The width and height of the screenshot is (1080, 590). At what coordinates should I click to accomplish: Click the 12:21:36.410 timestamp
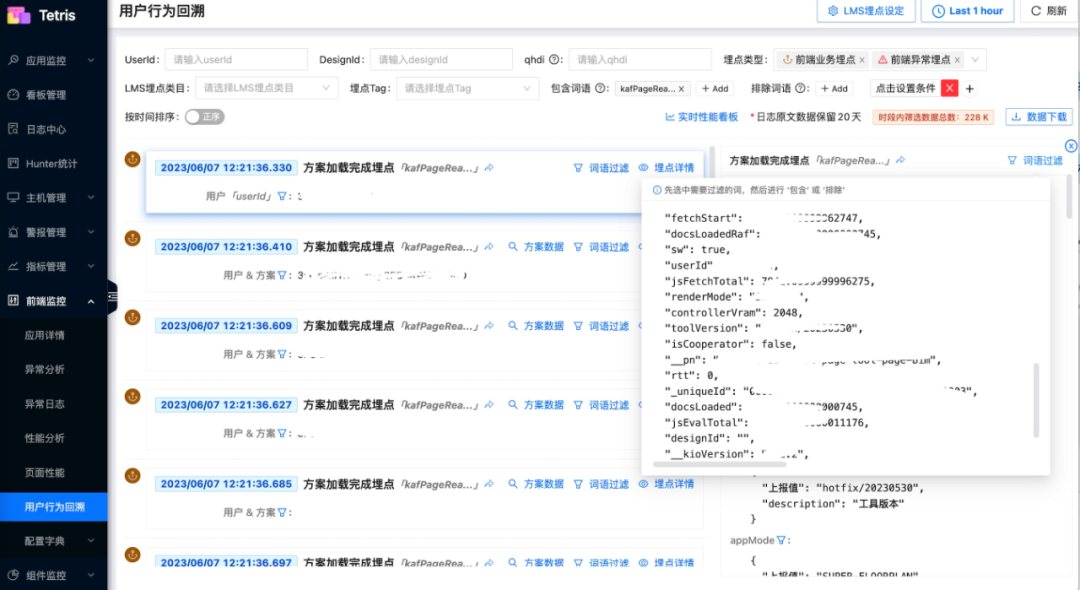[226, 247]
